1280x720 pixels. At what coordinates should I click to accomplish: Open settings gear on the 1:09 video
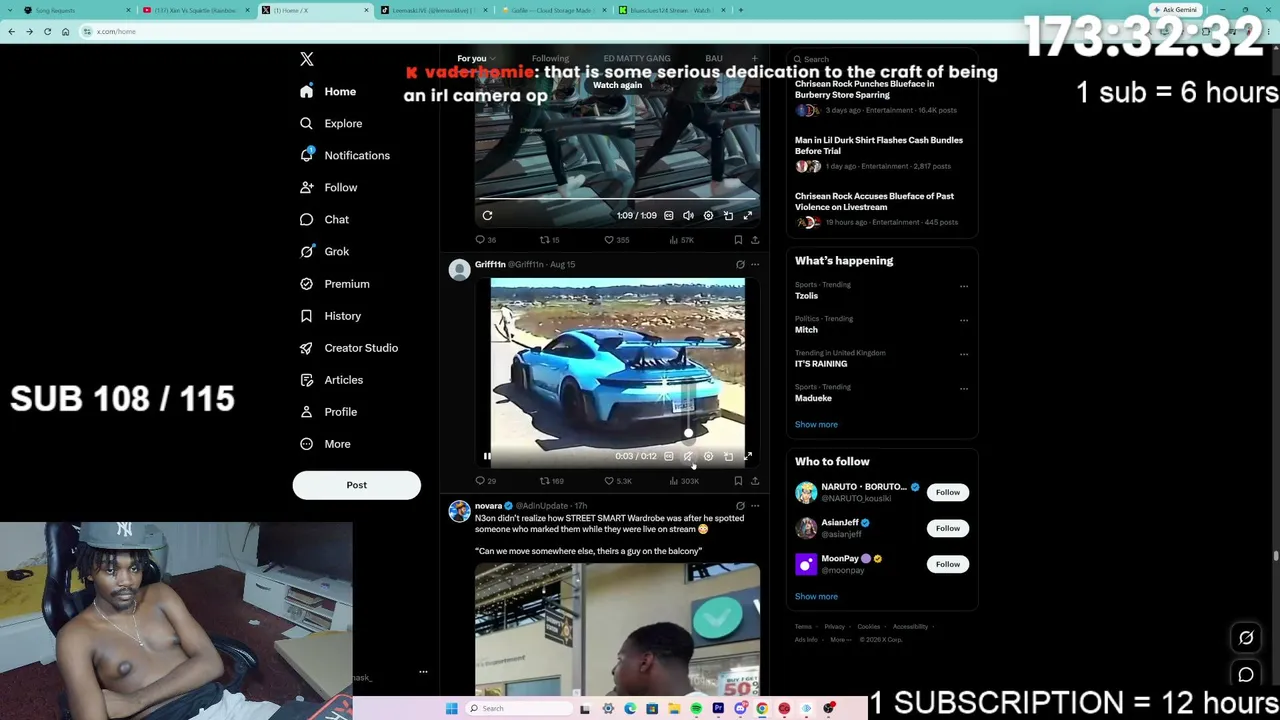[x=708, y=215]
